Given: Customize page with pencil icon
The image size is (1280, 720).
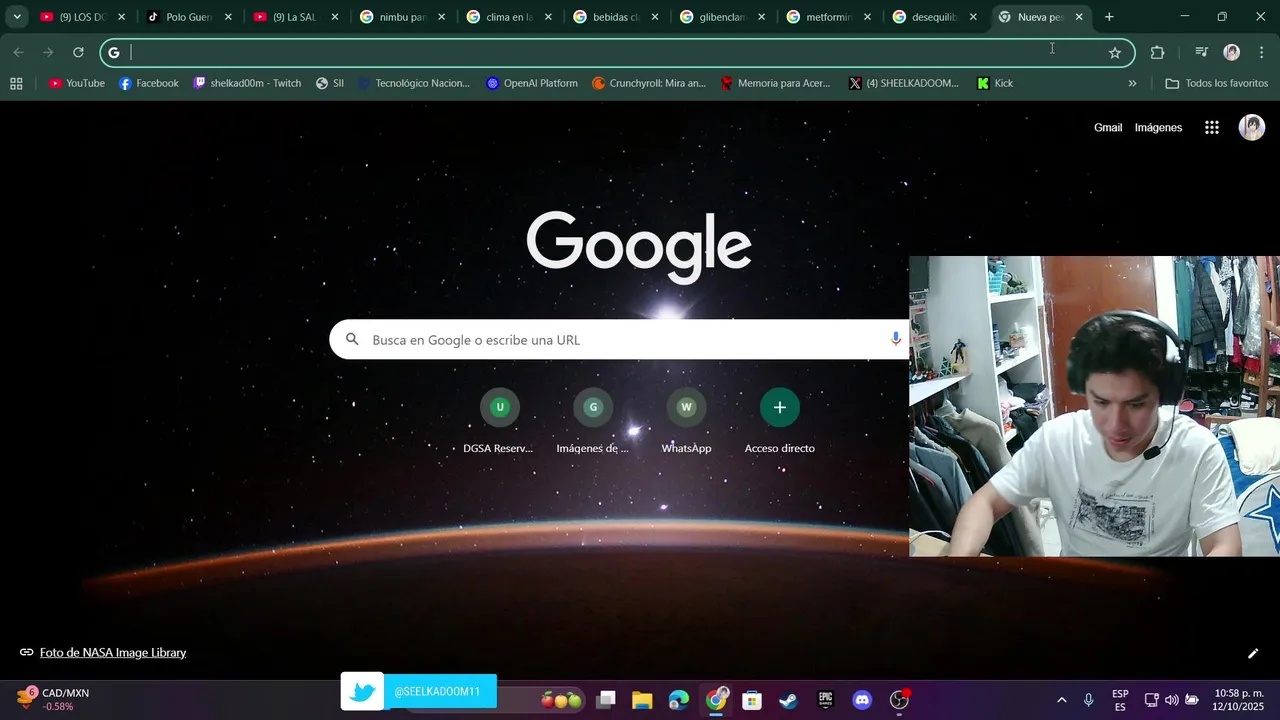Looking at the screenshot, I should pos(1253,653).
